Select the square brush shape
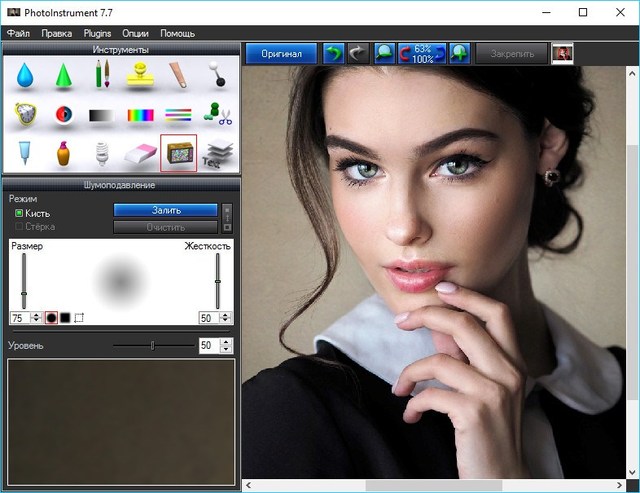 point(65,317)
